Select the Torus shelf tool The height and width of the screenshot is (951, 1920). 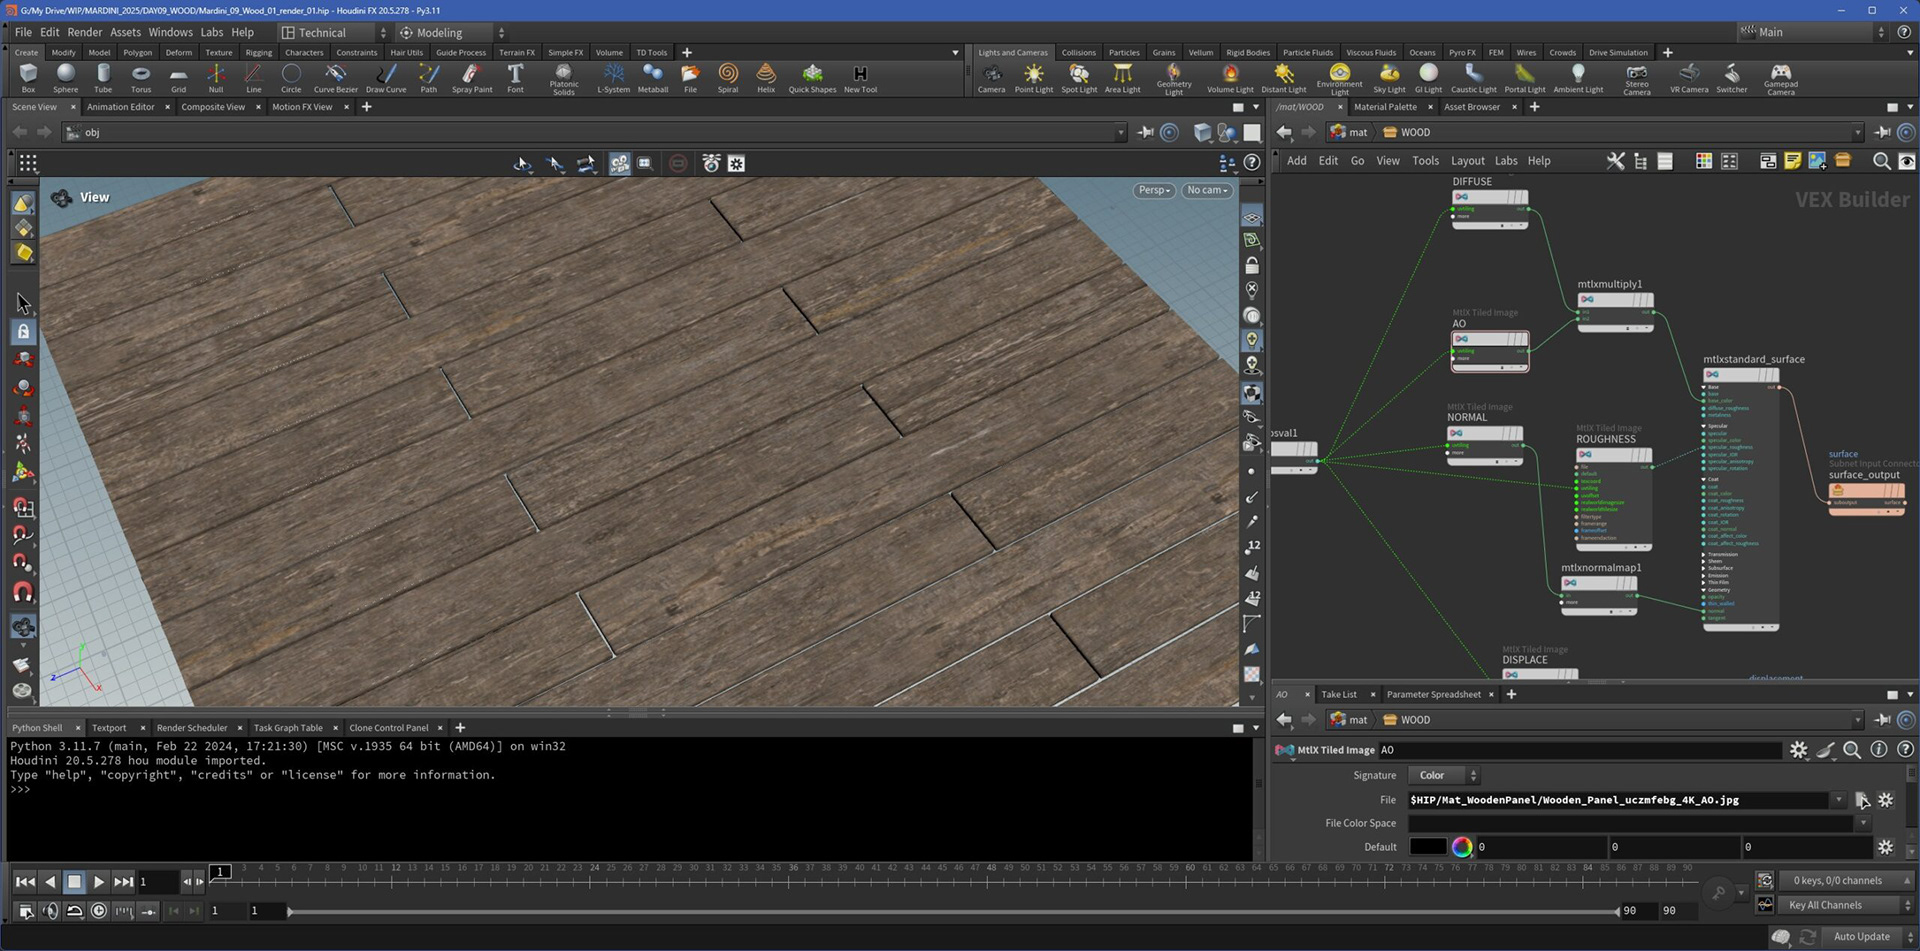(141, 78)
